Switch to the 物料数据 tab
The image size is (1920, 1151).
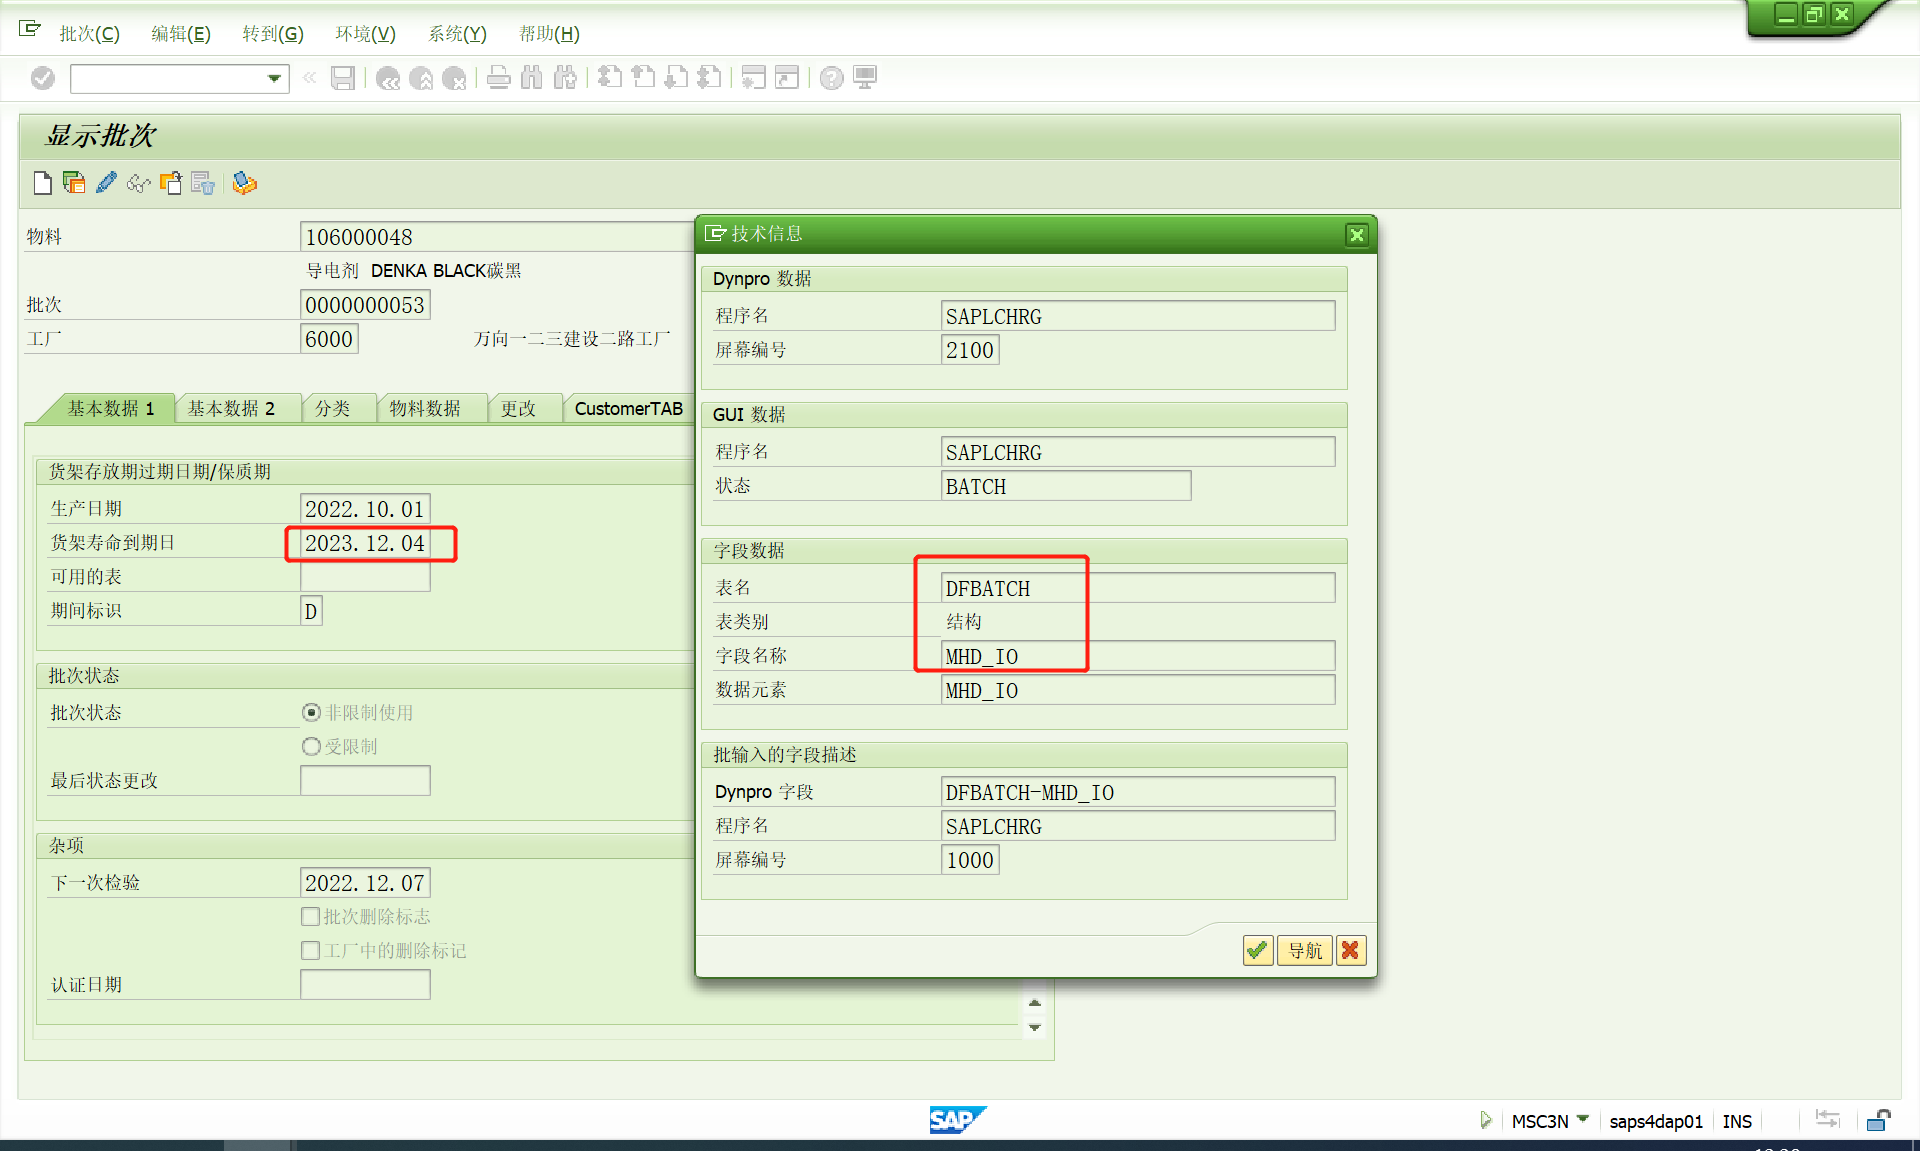tap(425, 408)
